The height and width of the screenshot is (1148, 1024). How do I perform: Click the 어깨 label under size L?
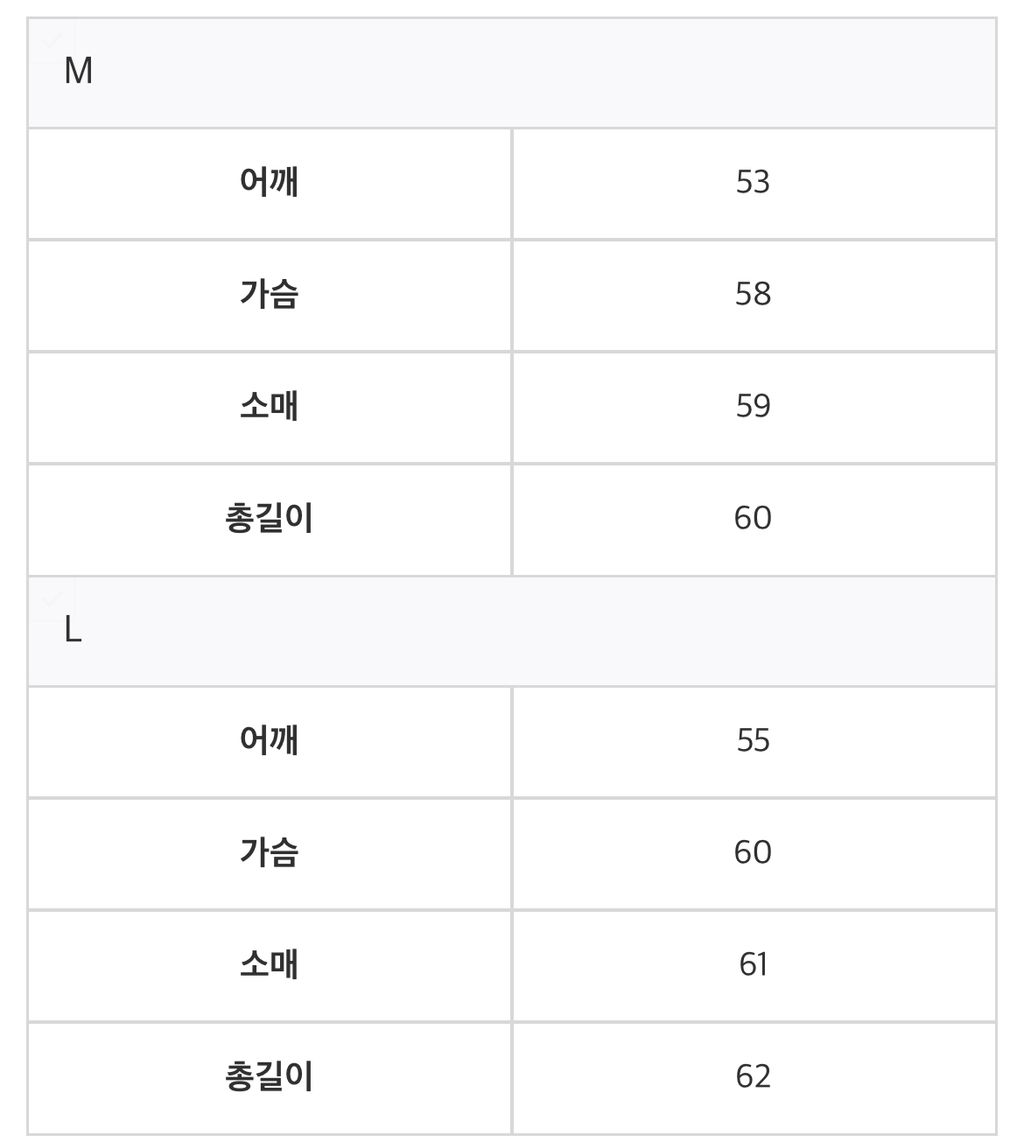[x=269, y=741]
